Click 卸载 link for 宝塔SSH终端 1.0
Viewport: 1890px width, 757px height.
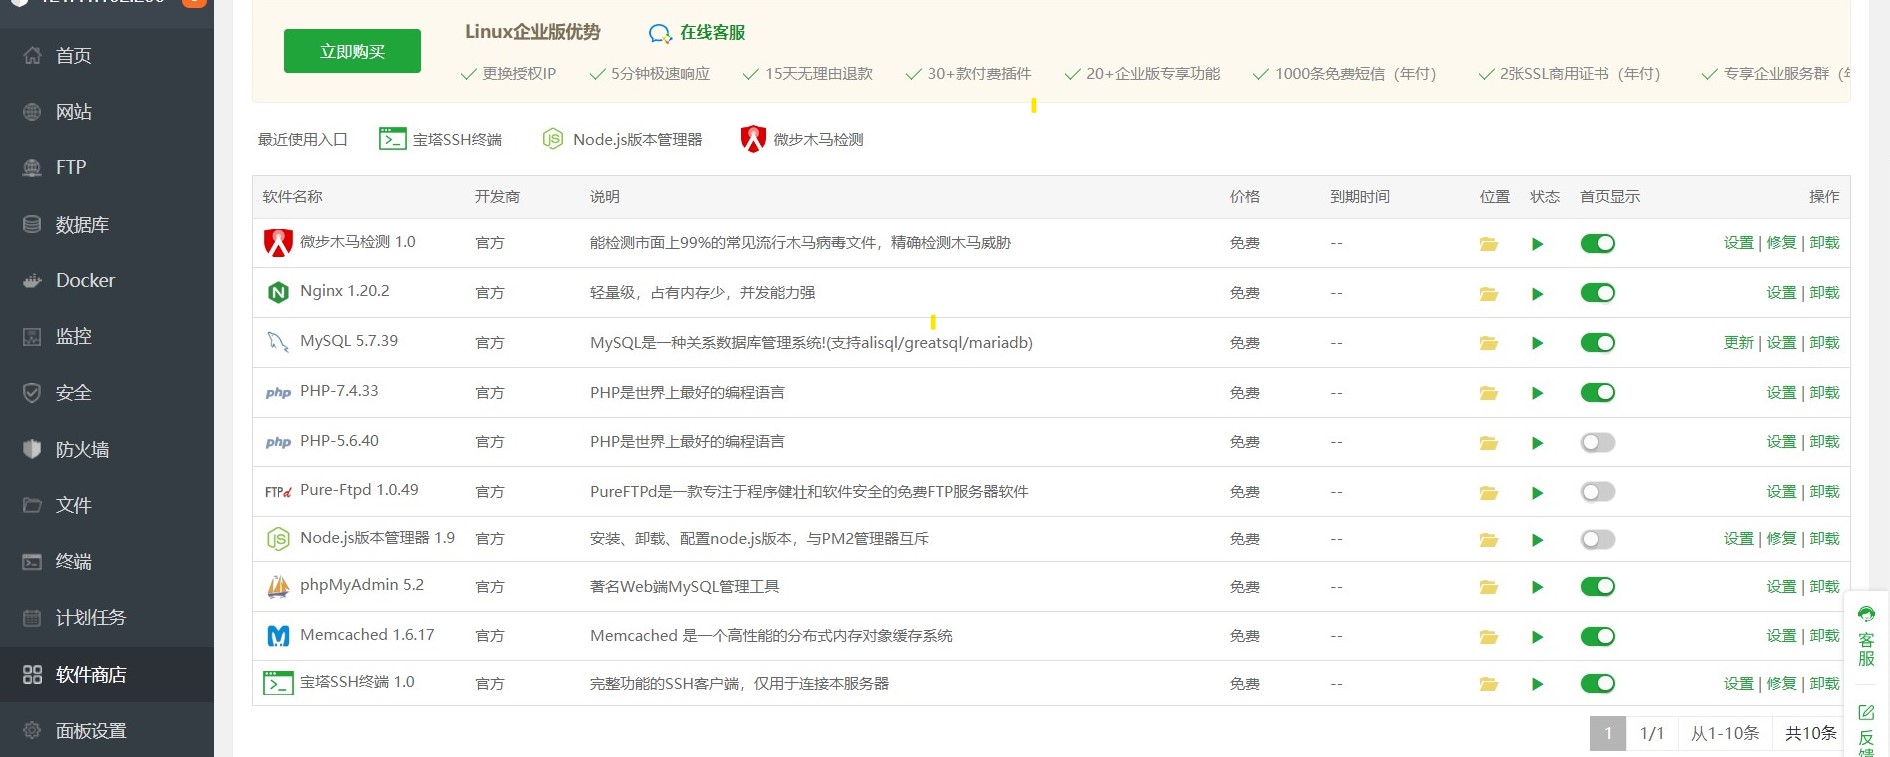[x=1825, y=684]
